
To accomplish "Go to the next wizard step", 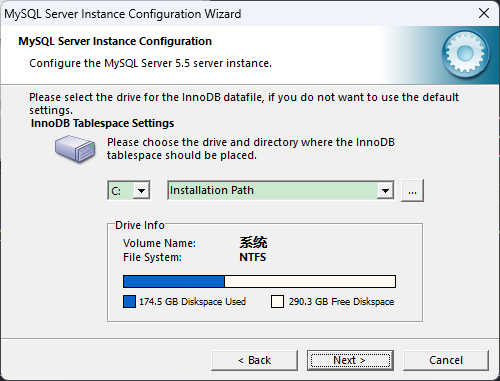I will coord(350,360).
